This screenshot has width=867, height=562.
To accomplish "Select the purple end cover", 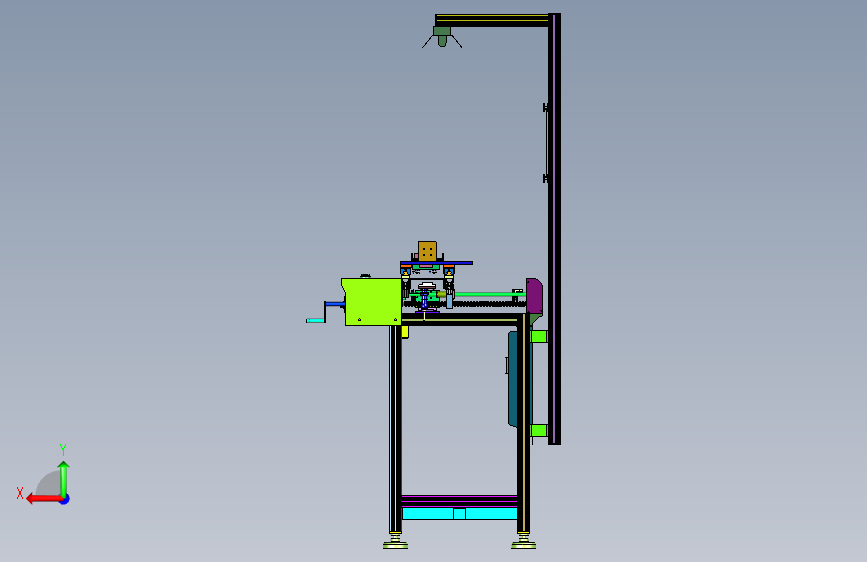I will pos(534,296).
